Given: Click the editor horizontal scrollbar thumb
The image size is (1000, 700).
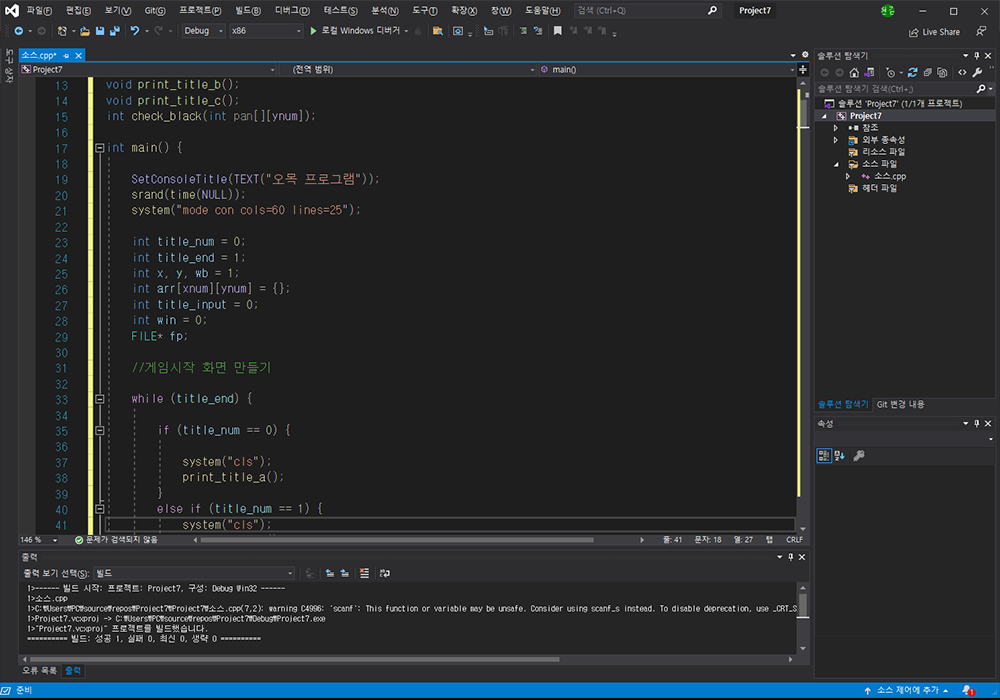Looking at the screenshot, I should point(397,540).
